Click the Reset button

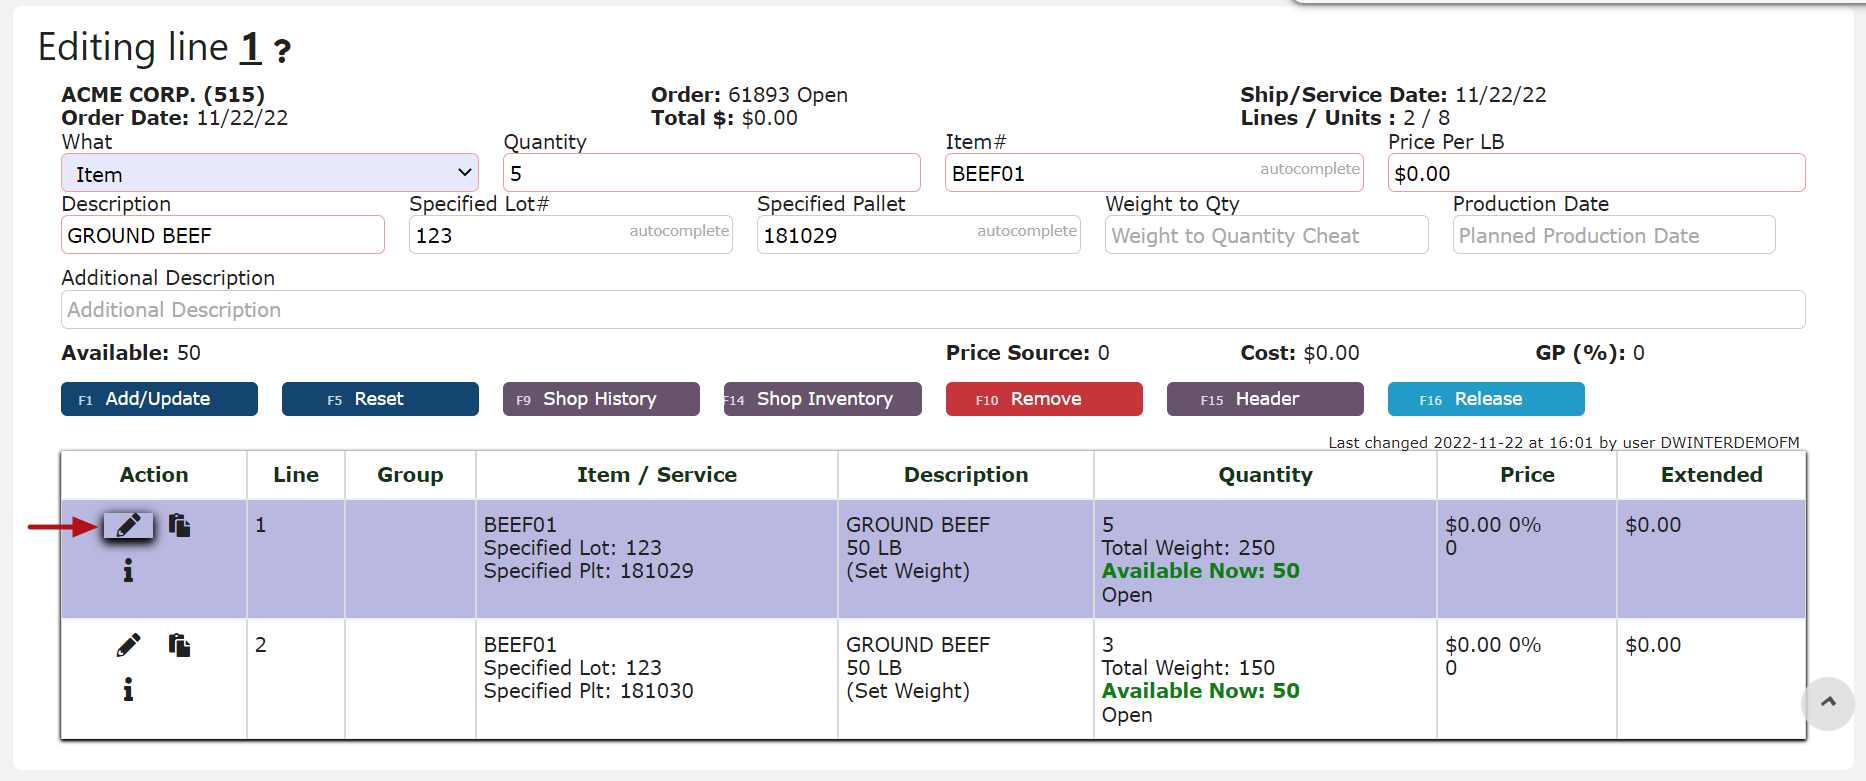(380, 399)
